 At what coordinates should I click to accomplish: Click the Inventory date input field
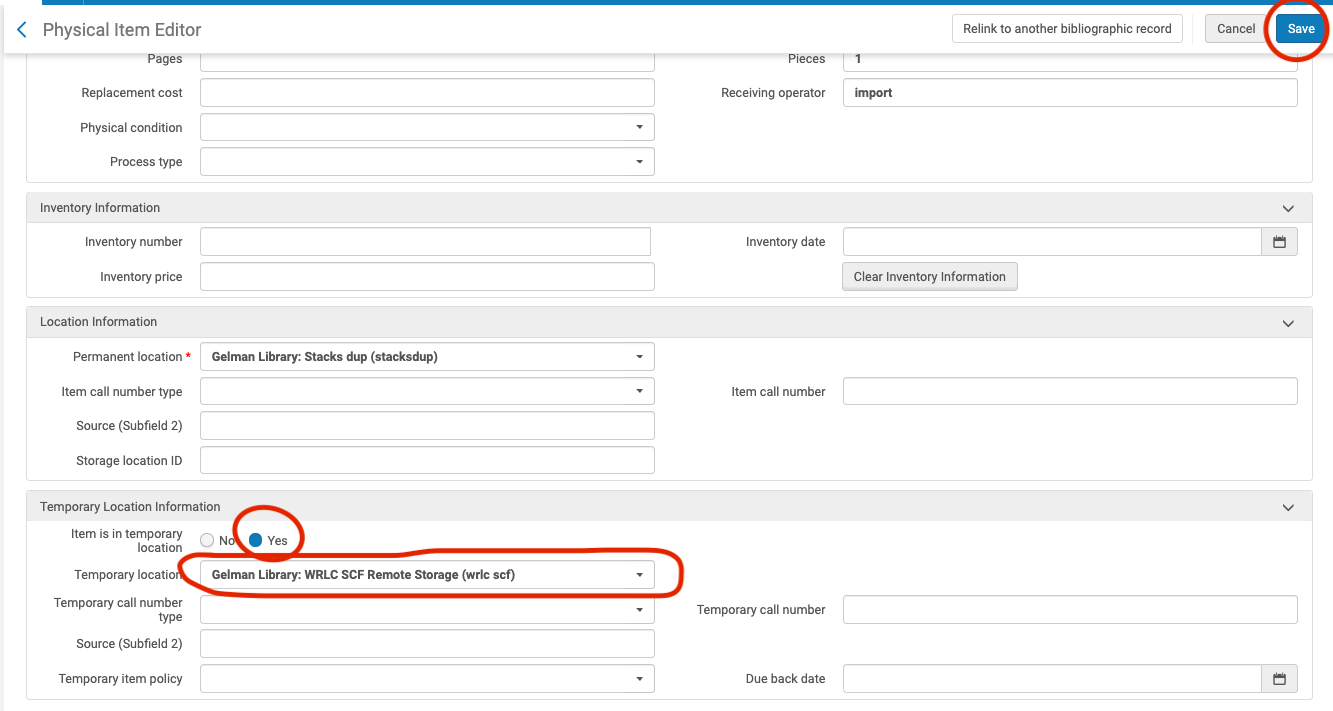pos(1052,242)
